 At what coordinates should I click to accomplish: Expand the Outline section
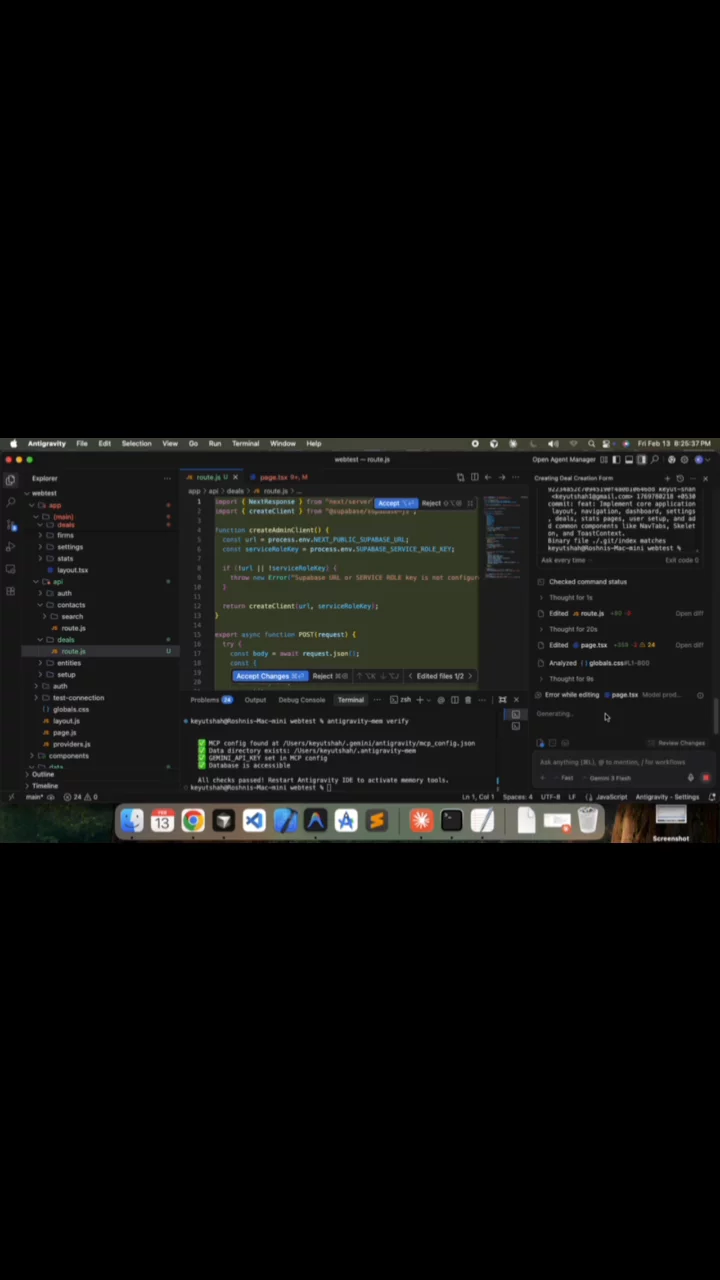click(43, 775)
